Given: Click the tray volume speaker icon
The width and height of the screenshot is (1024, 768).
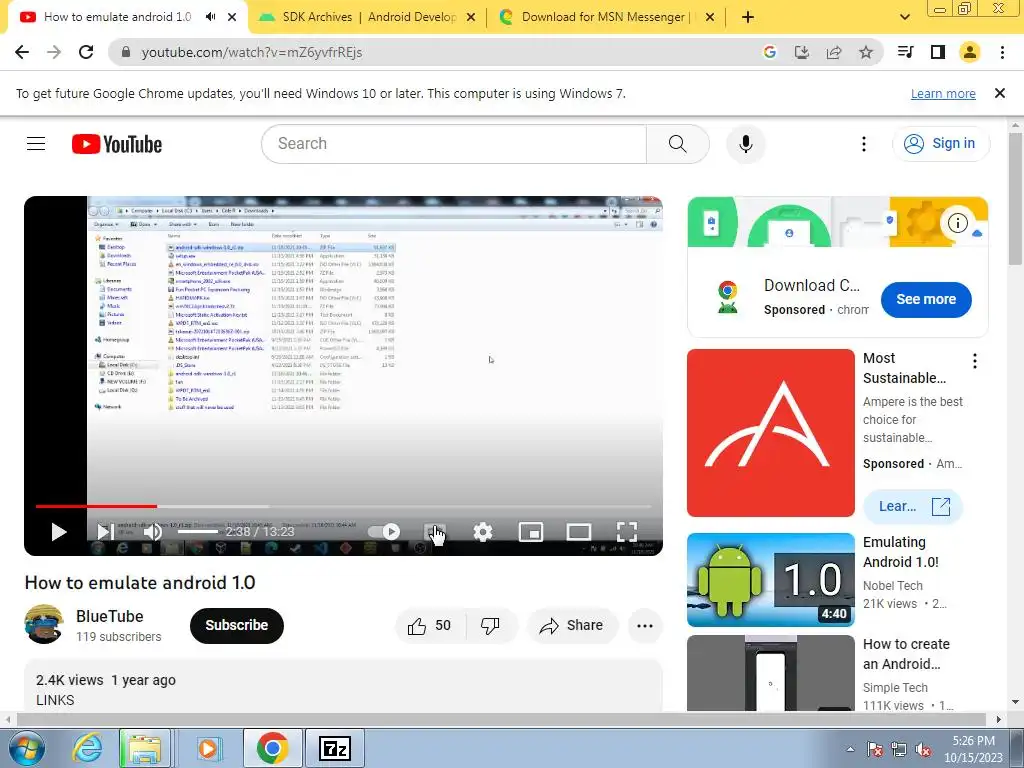Looking at the screenshot, I should point(923,749).
